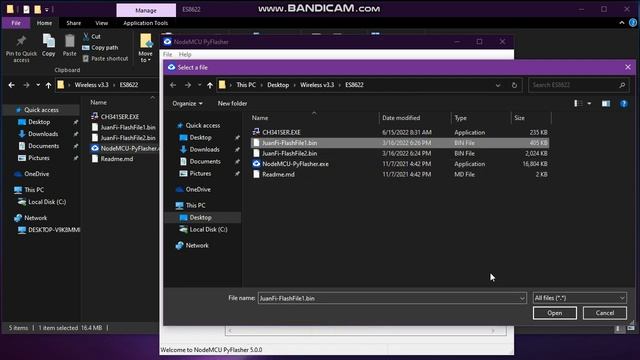Open Quick access in dialog sidebar
640x360 pixels.
202,126
